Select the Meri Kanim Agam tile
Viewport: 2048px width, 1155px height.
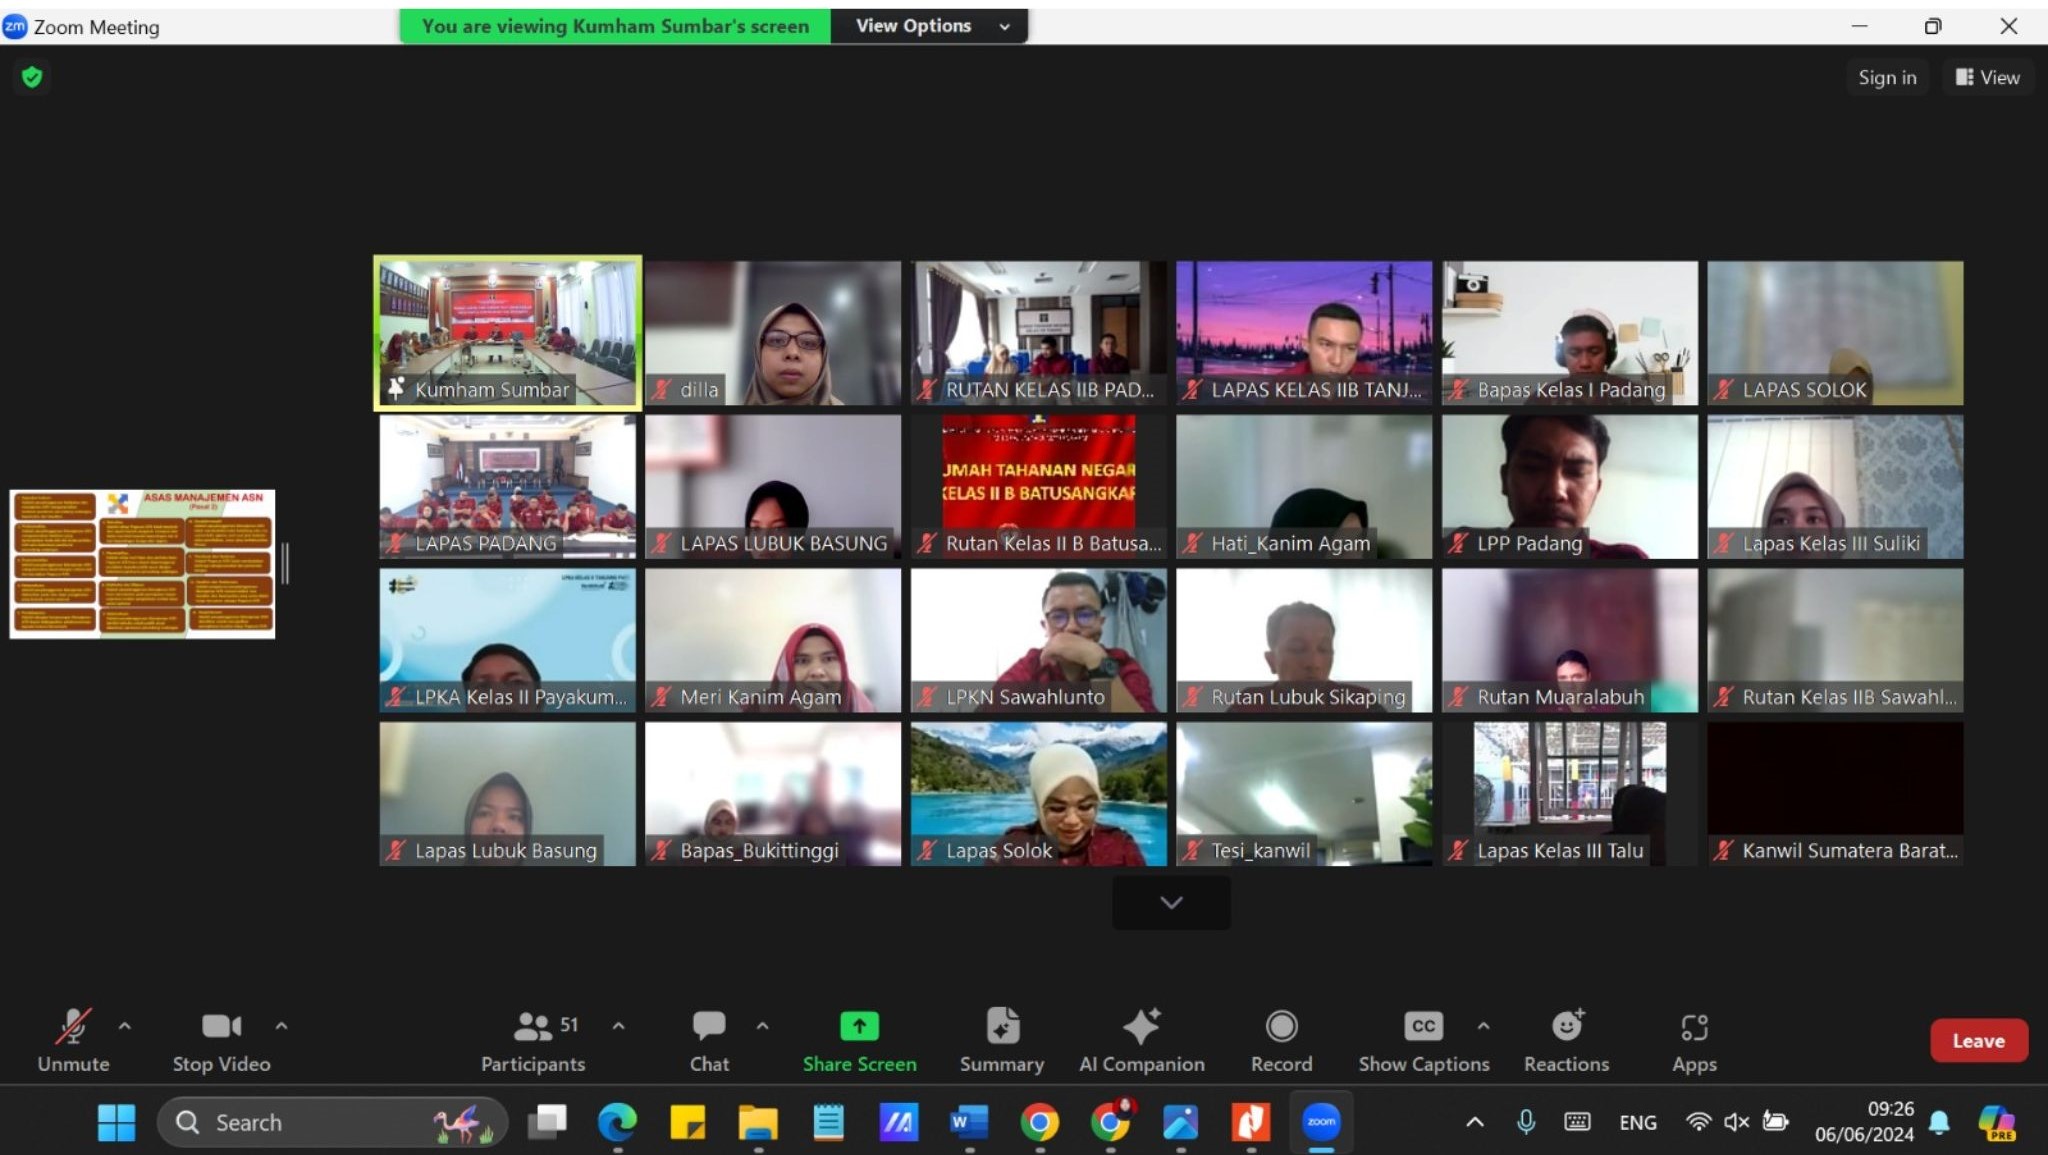(x=773, y=640)
